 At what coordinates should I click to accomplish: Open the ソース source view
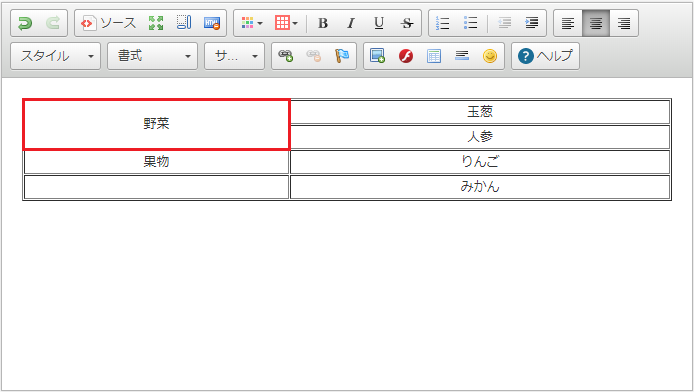tap(108, 23)
